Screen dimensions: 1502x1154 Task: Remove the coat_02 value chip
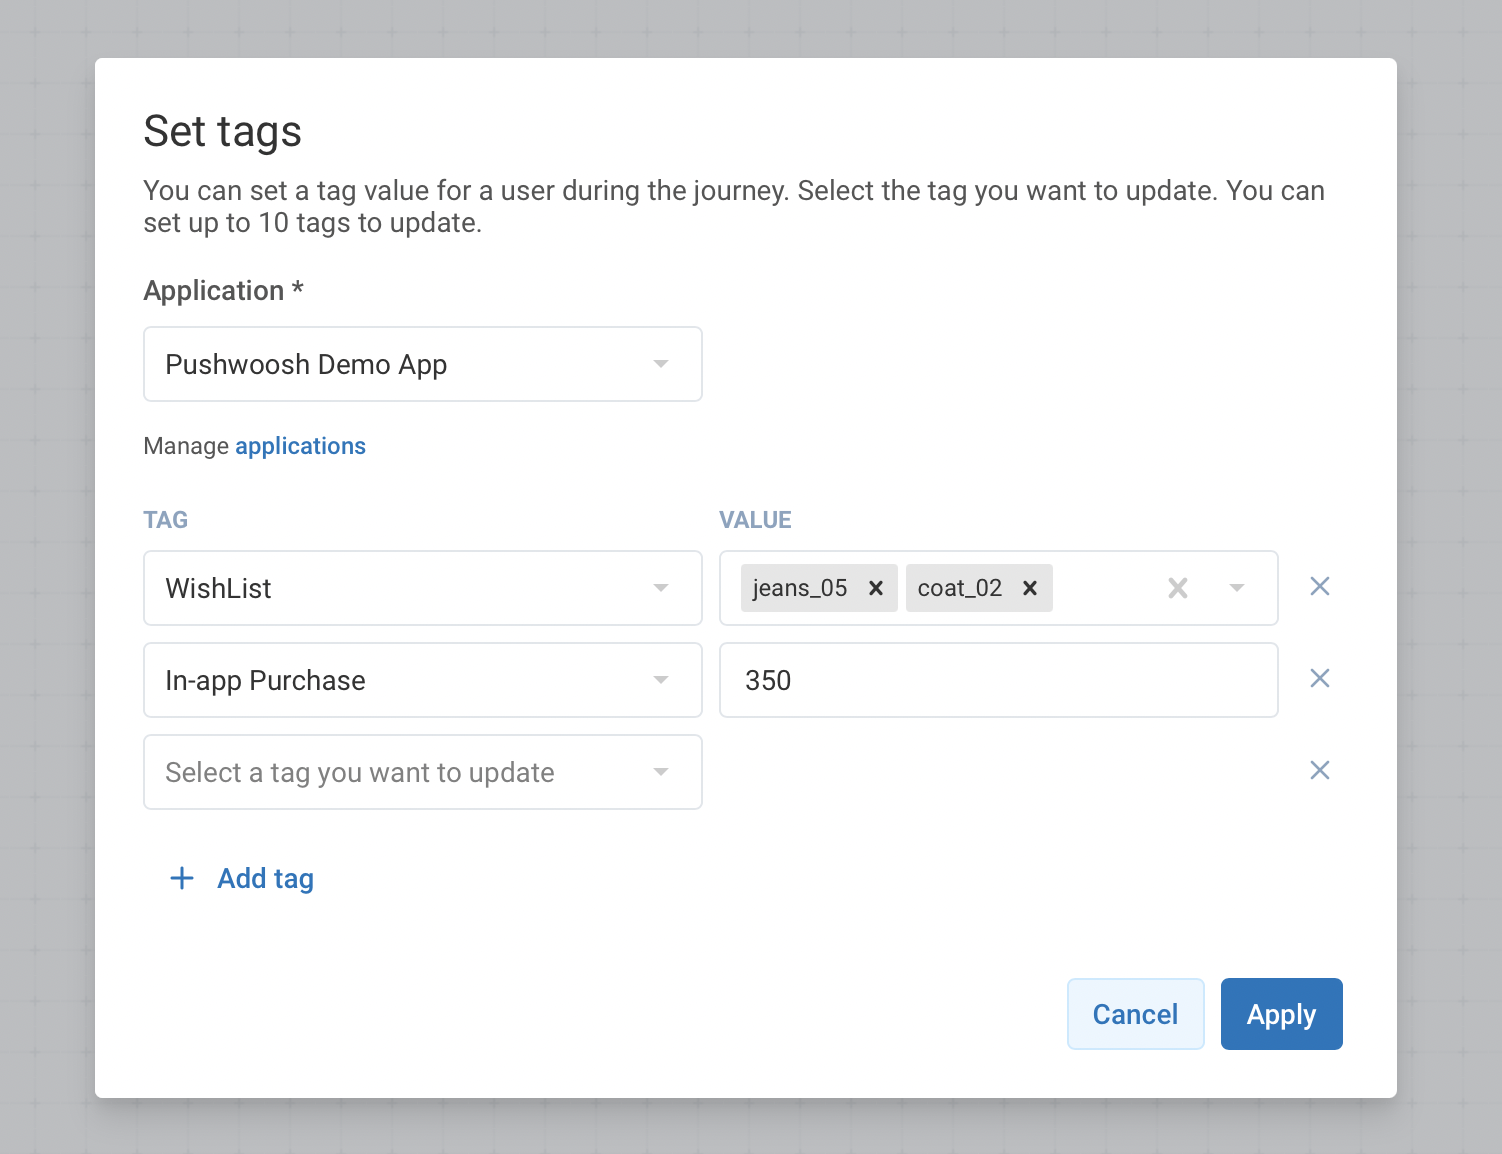click(1030, 588)
